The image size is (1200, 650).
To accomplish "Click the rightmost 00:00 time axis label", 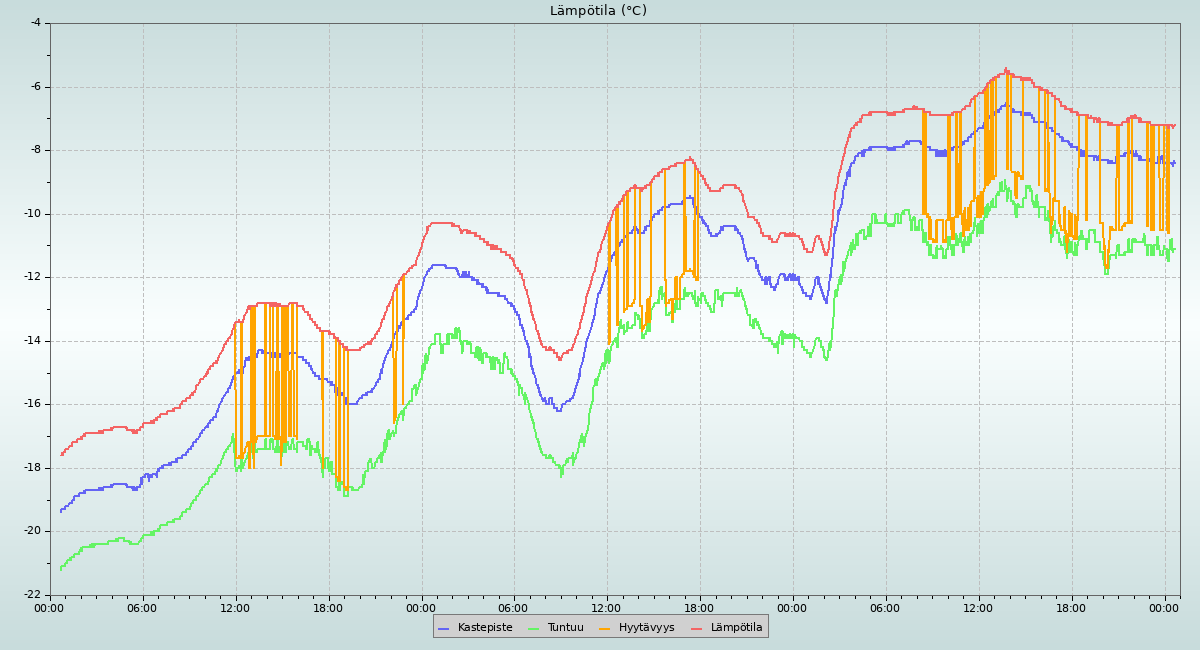I will pyautogui.click(x=1164, y=607).
